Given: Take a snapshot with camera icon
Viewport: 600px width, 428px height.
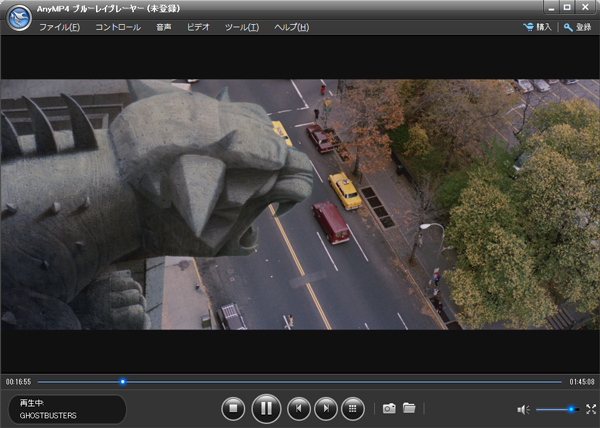Looking at the screenshot, I should point(389,408).
